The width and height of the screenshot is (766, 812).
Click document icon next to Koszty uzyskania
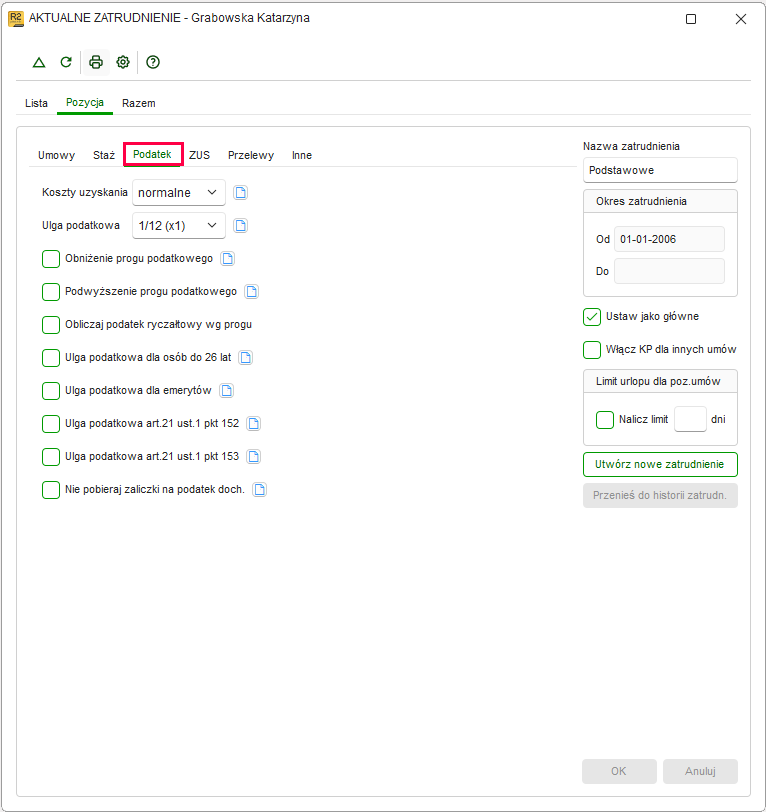pyautogui.click(x=240, y=193)
